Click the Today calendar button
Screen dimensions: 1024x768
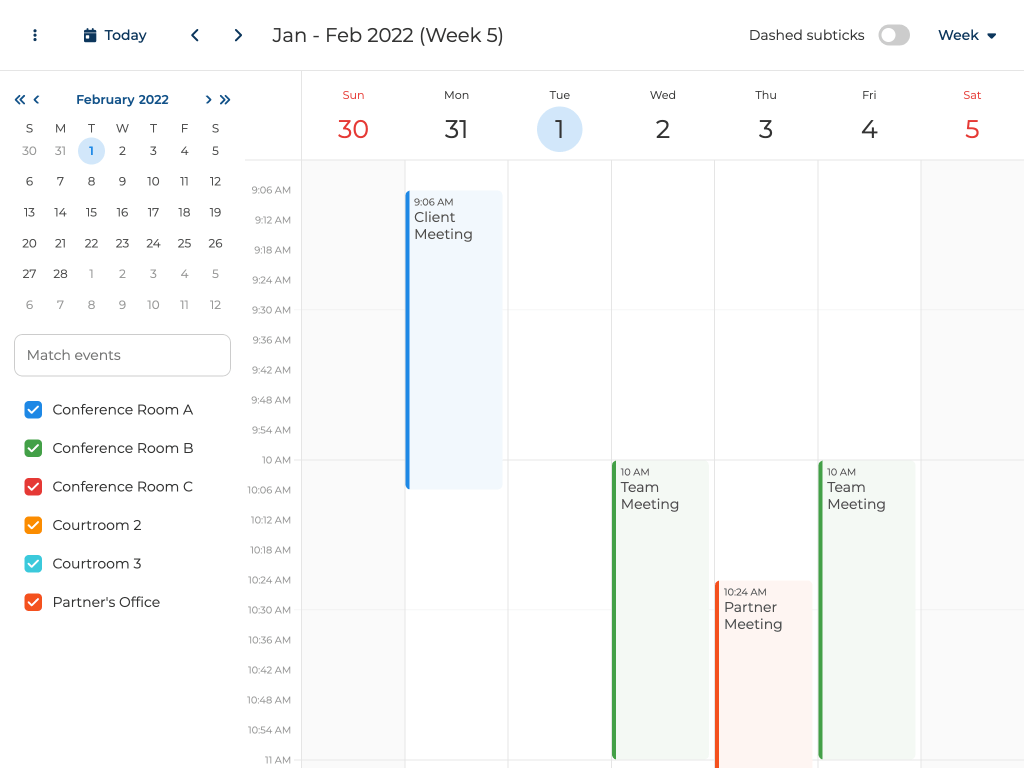click(115, 35)
